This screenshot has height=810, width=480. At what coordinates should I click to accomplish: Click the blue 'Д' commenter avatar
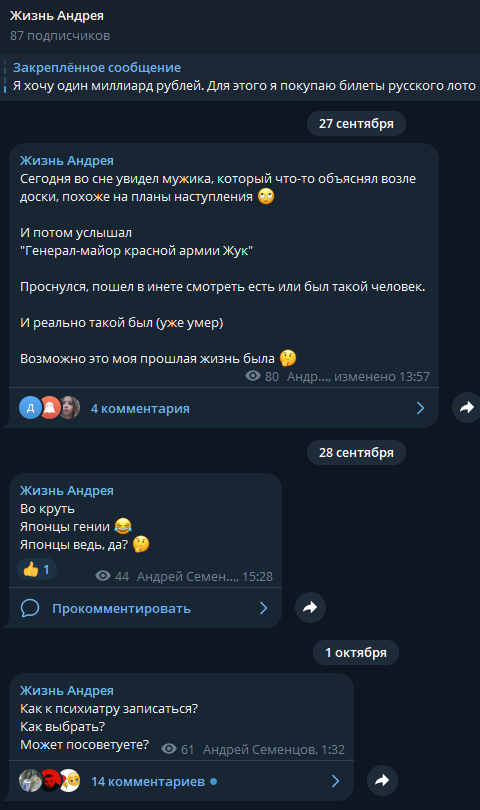pyautogui.click(x=30, y=408)
